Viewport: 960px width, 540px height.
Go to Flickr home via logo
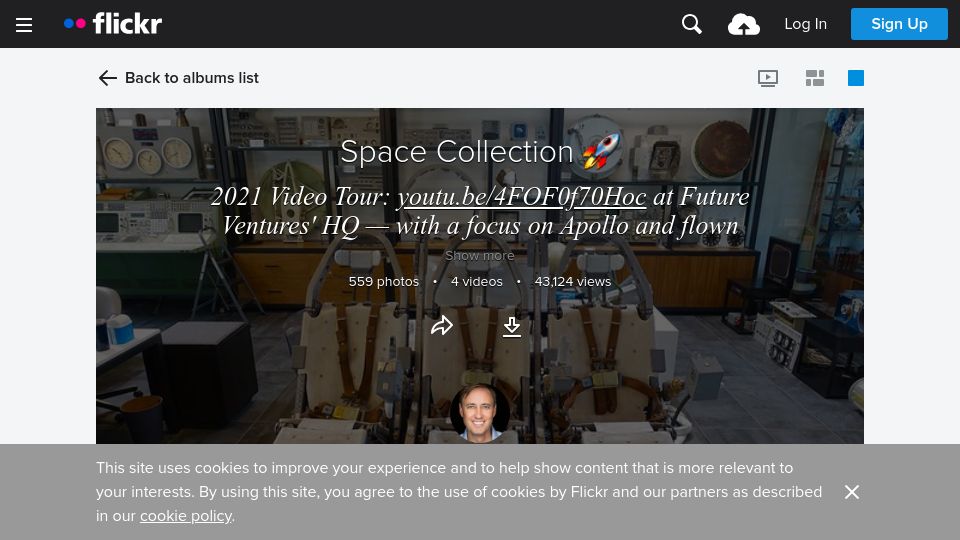pyautogui.click(x=113, y=24)
